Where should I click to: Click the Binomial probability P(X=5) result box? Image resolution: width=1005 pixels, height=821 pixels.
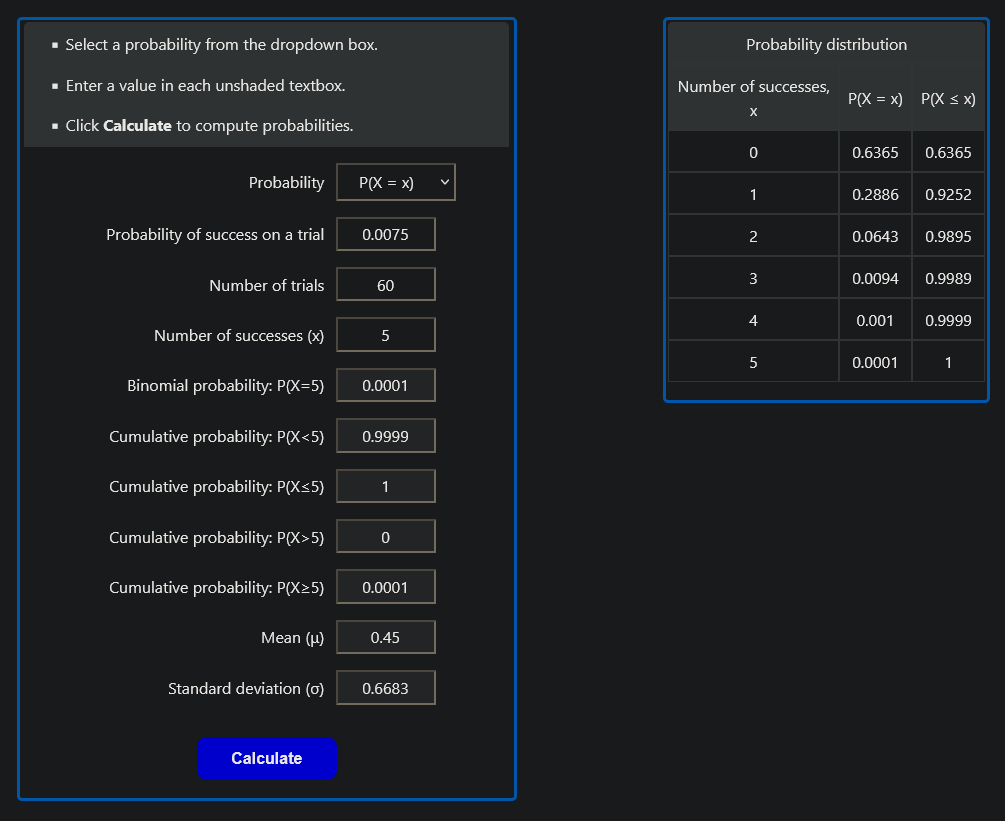[385, 385]
